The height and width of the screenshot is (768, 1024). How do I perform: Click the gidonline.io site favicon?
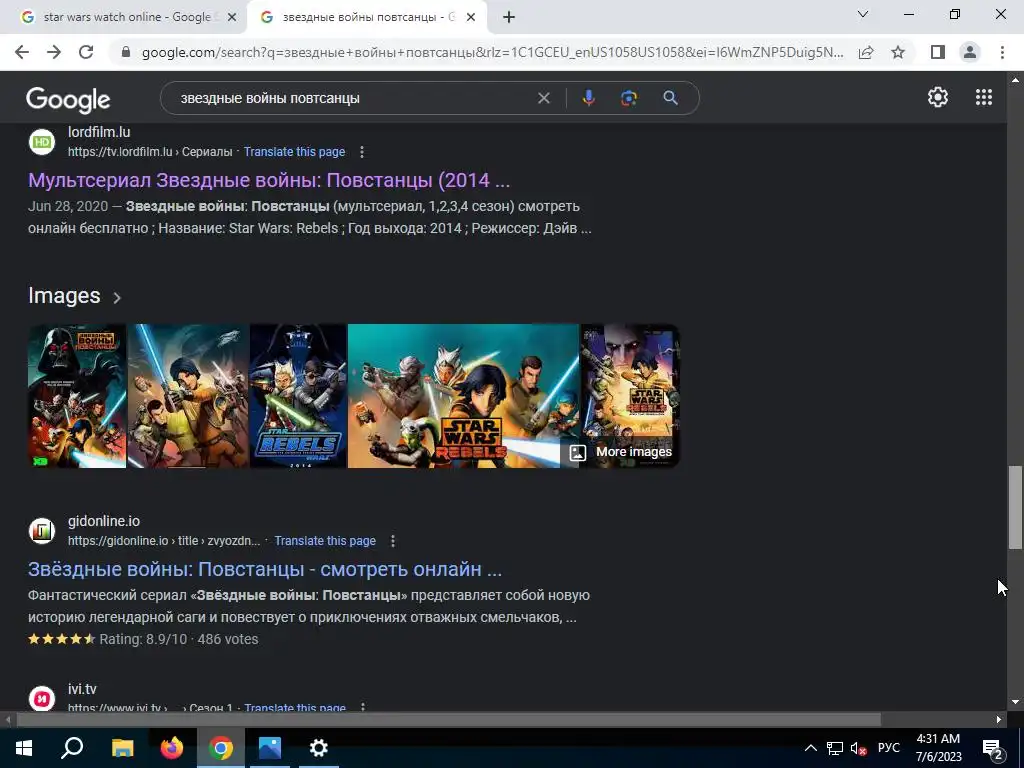click(x=42, y=531)
